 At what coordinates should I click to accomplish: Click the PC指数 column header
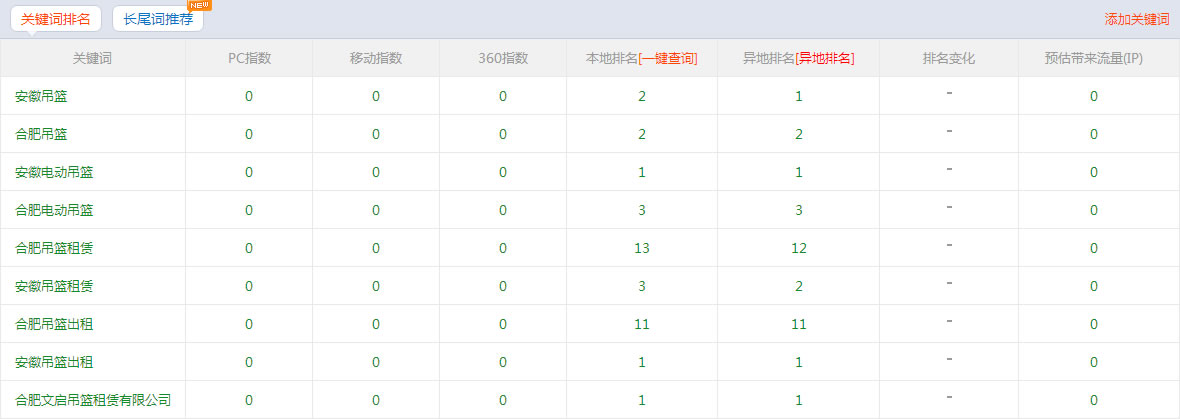pyautogui.click(x=249, y=58)
